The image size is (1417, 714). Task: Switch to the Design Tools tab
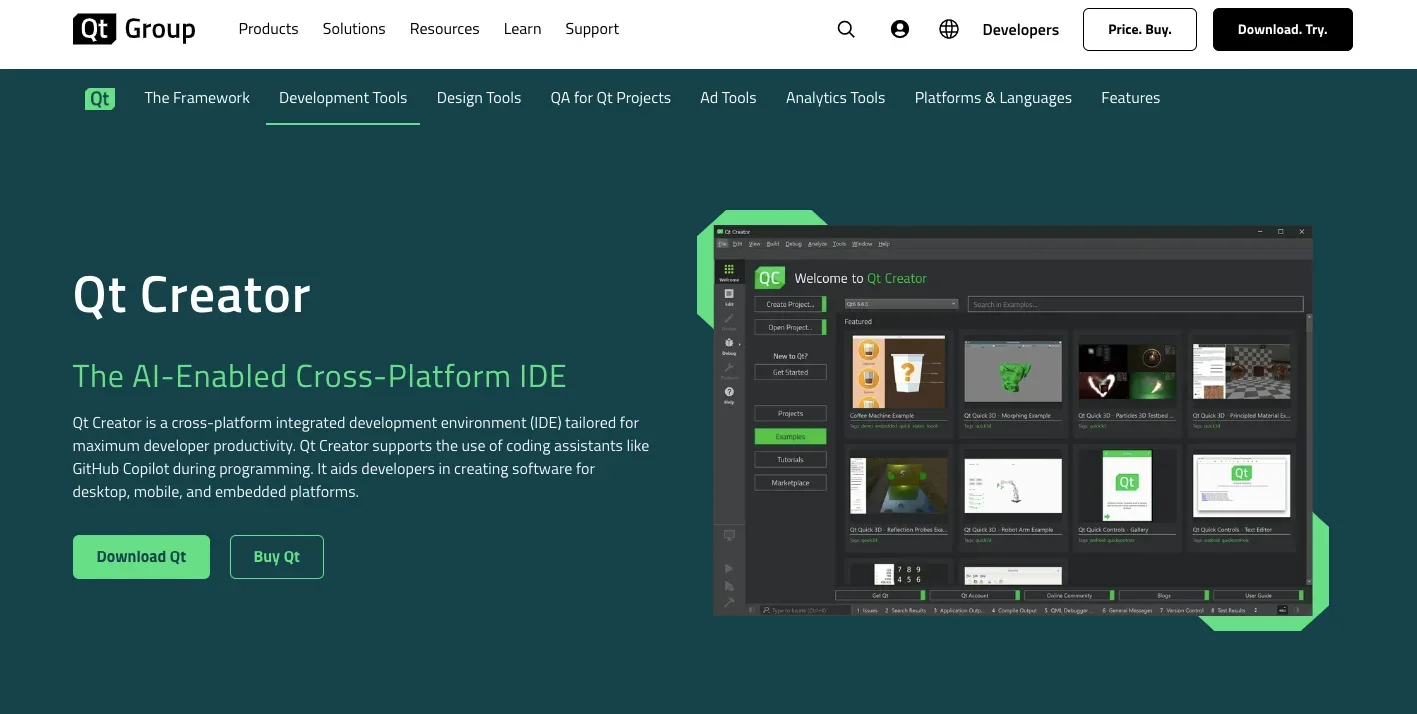(479, 98)
